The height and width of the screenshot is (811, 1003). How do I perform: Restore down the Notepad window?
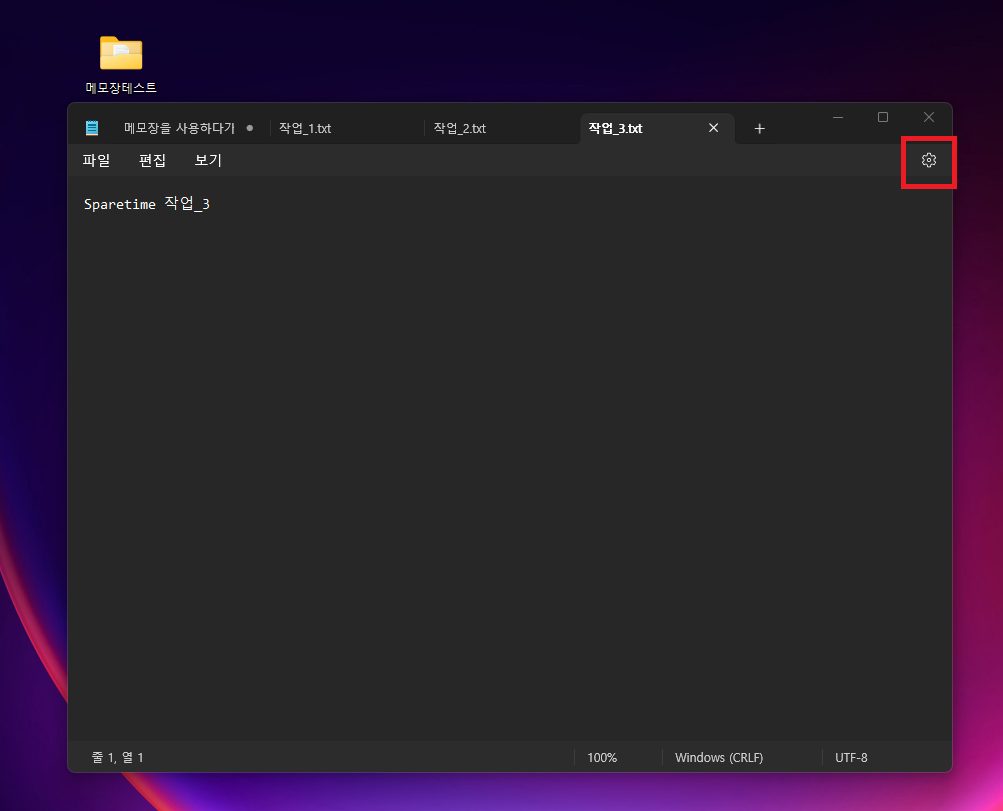[x=883, y=117]
